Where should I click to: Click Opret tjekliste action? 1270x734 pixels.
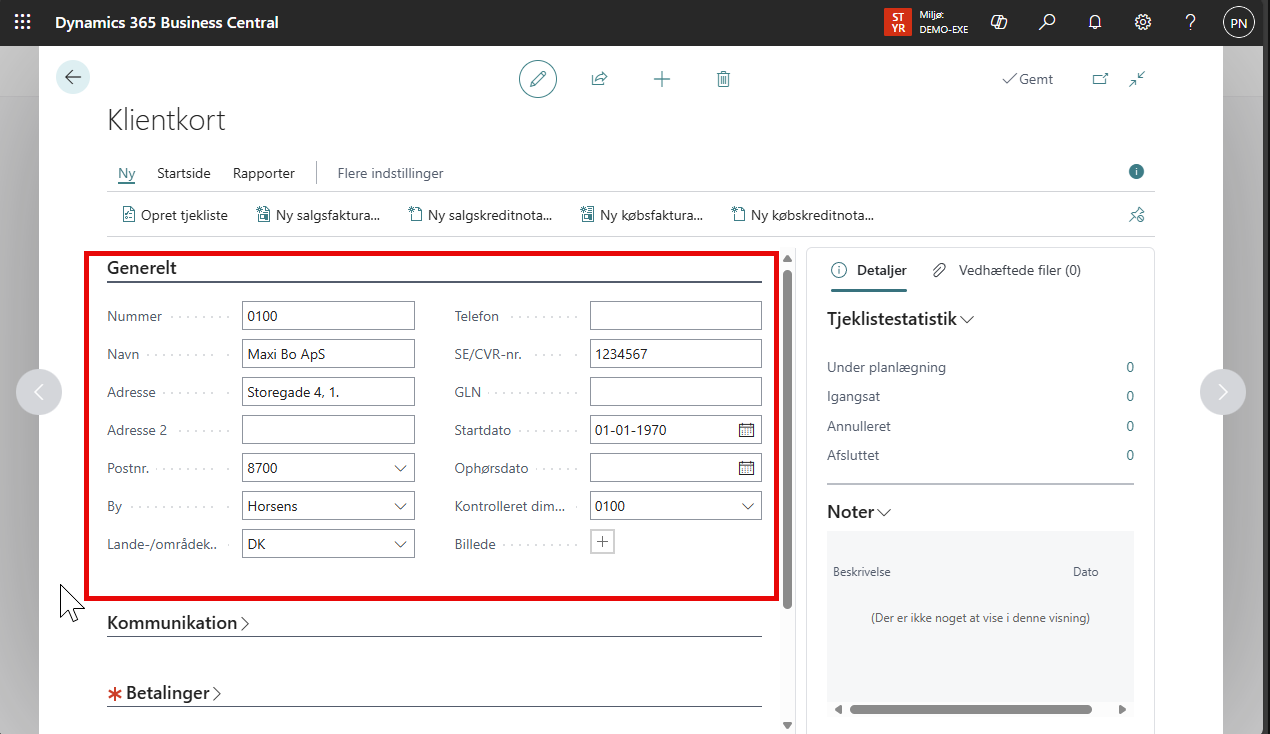(x=175, y=215)
